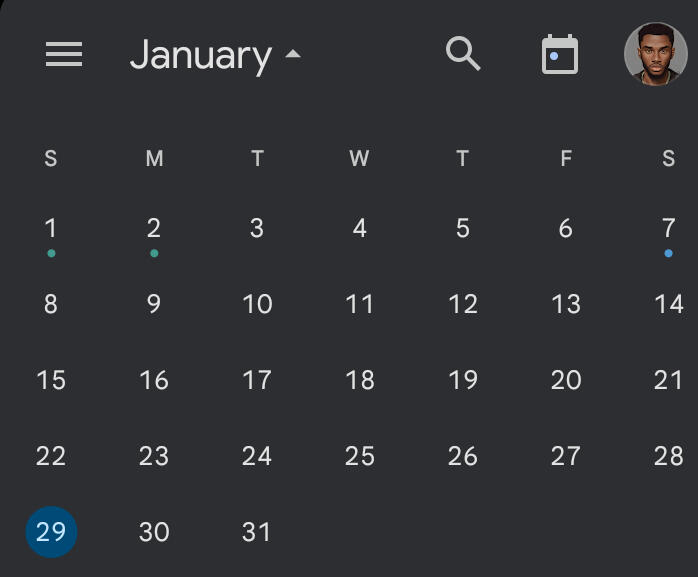Tap the search magnifier icon

463,54
